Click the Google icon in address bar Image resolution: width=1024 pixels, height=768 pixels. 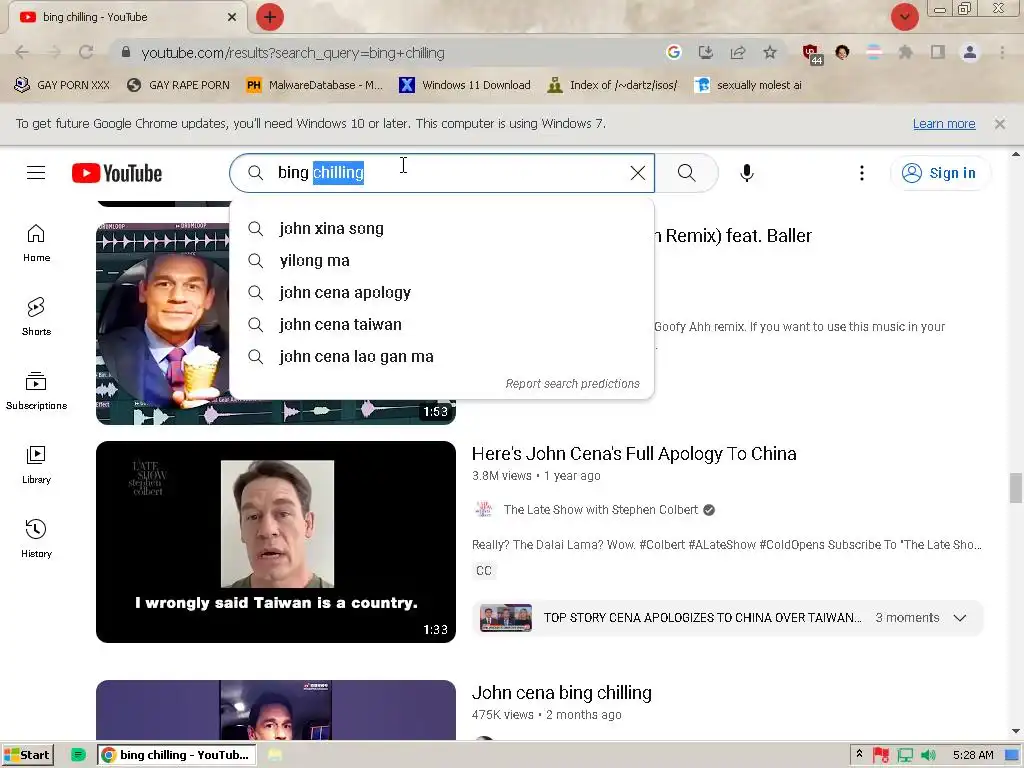click(x=673, y=52)
